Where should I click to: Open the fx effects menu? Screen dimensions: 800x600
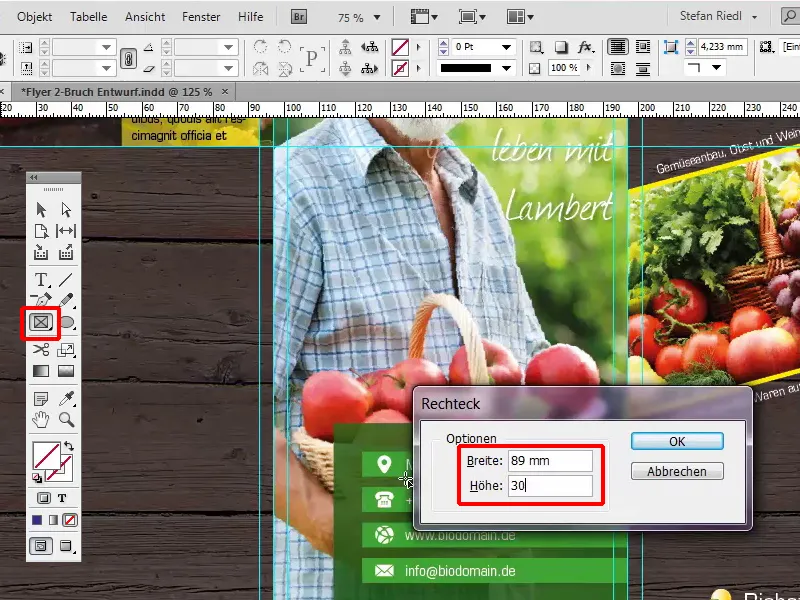pyautogui.click(x=586, y=47)
